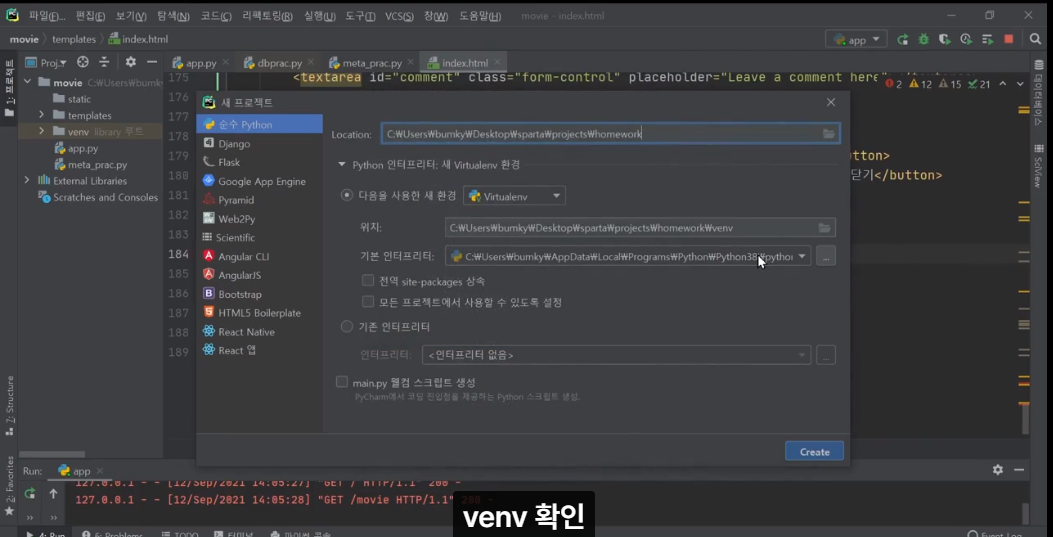Open the Virtualenv environment dropdown
Viewport: 1053px width, 537px height.
[x=514, y=196]
